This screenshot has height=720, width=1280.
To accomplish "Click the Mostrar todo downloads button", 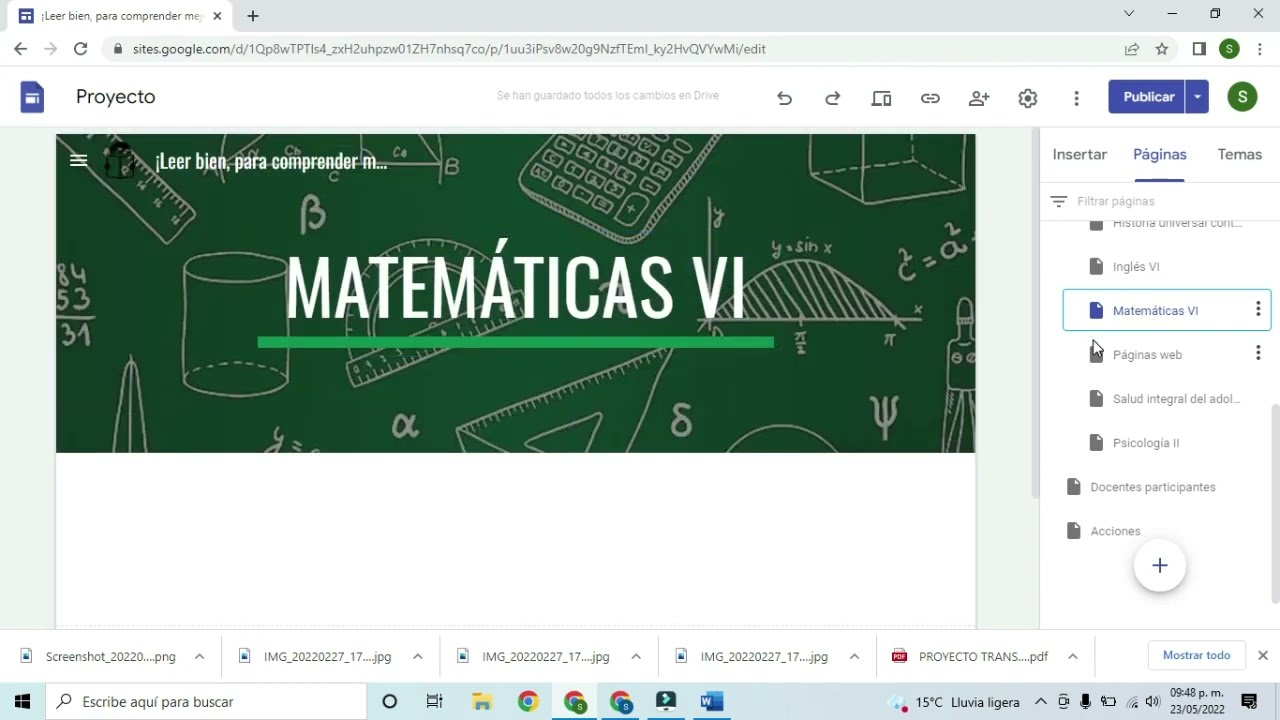I will (1196, 655).
